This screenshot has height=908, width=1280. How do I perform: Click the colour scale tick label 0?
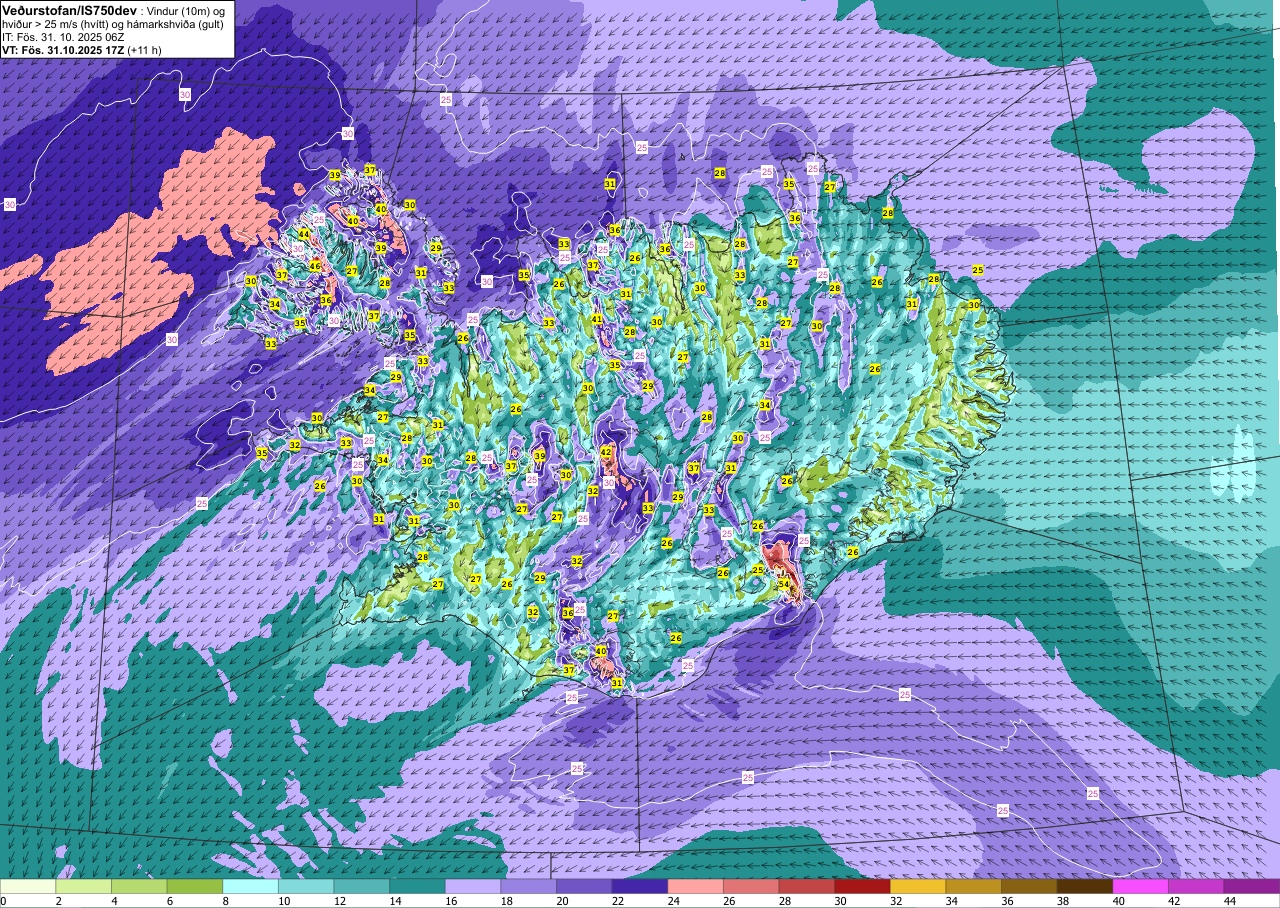pos(3,901)
